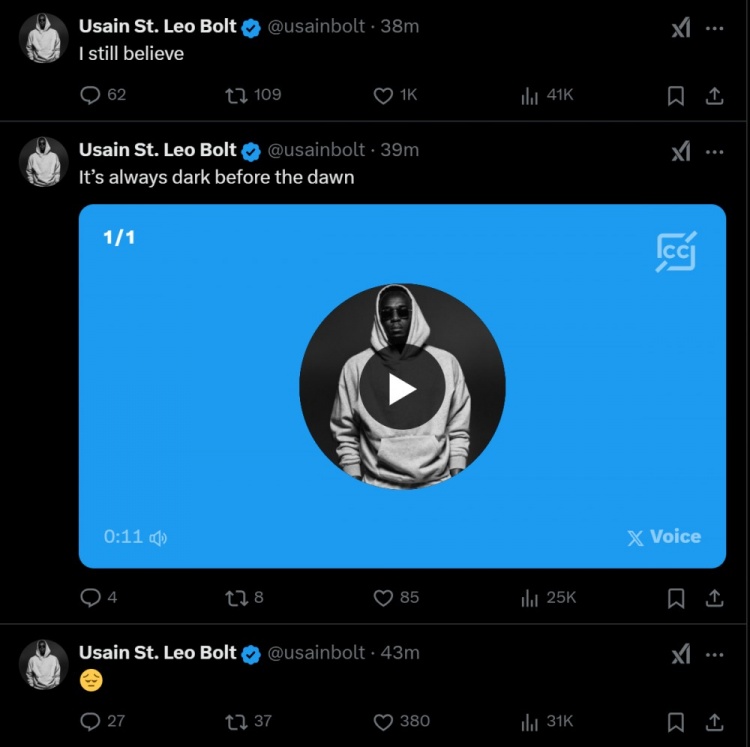
Task: Click the profile avatar of the dawn post
Action: click(x=44, y=161)
